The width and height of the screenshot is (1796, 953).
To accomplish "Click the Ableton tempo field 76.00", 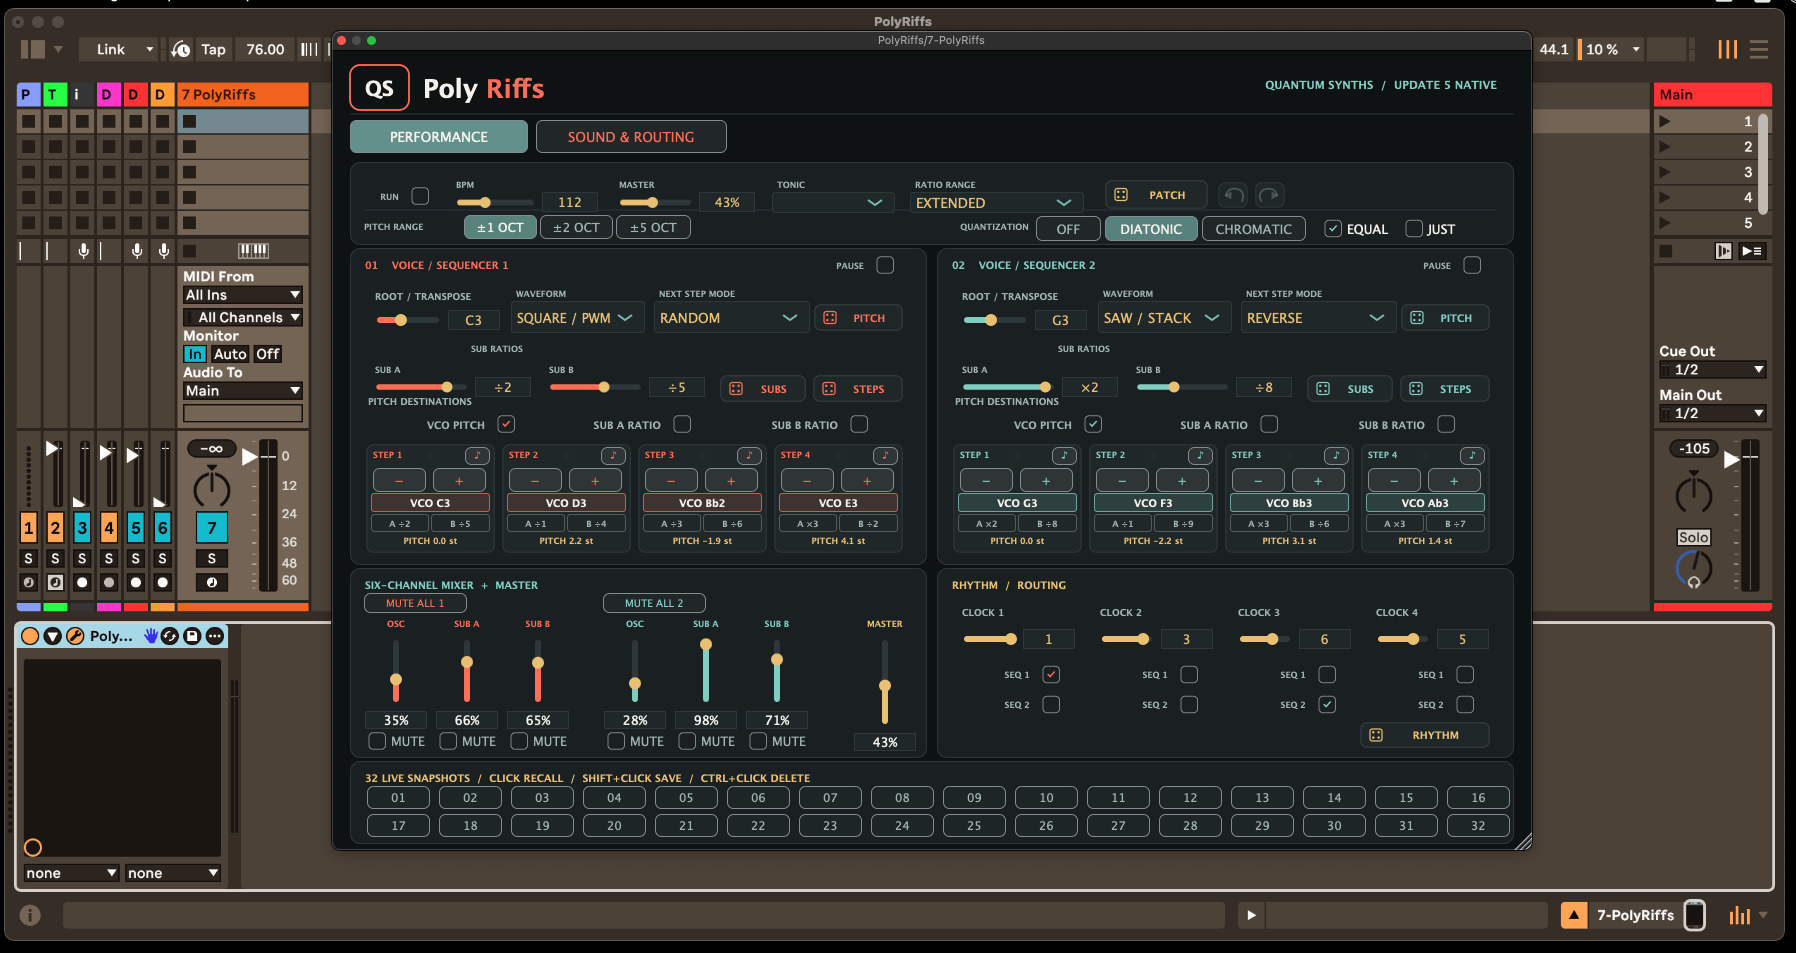I will click(265, 49).
